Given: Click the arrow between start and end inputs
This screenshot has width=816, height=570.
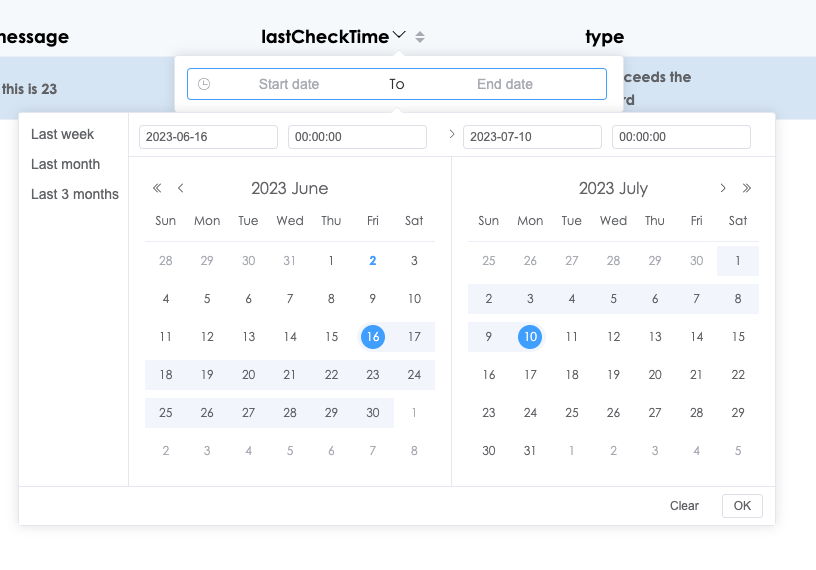Looking at the screenshot, I should coord(452,134).
